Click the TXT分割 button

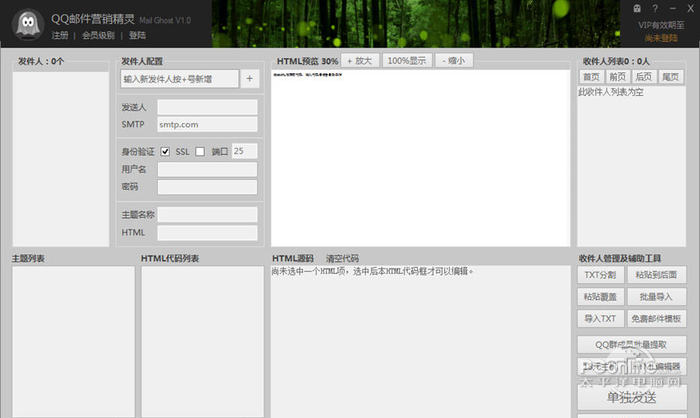coord(600,275)
